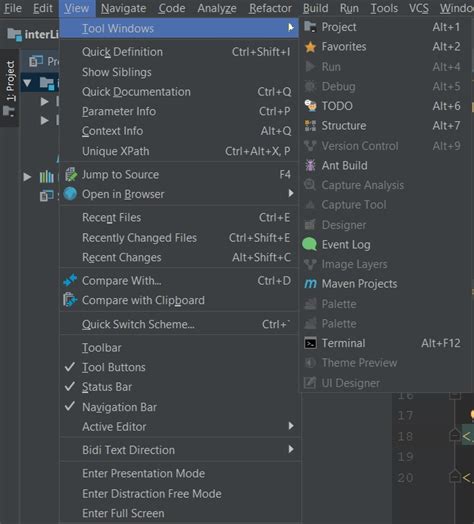The height and width of the screenshot is (524, 474).
Task: Click the Open in Browser globe icon
Action: coord(70,194)
